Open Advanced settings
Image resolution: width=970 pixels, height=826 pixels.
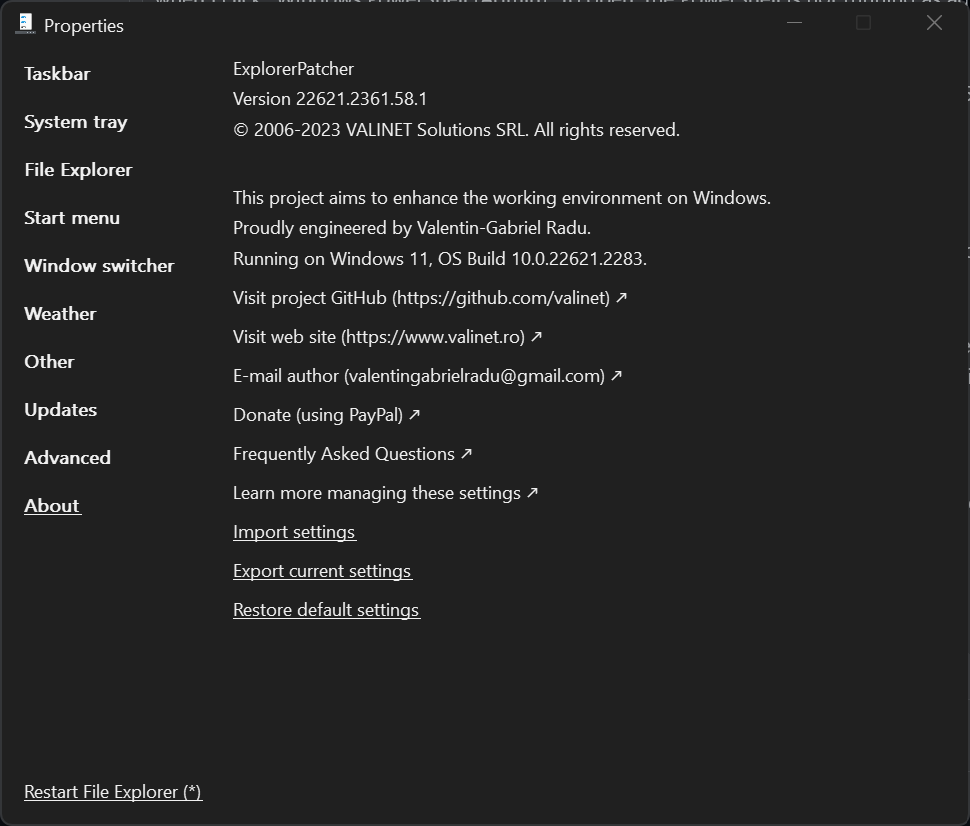(x=66, y=457)
